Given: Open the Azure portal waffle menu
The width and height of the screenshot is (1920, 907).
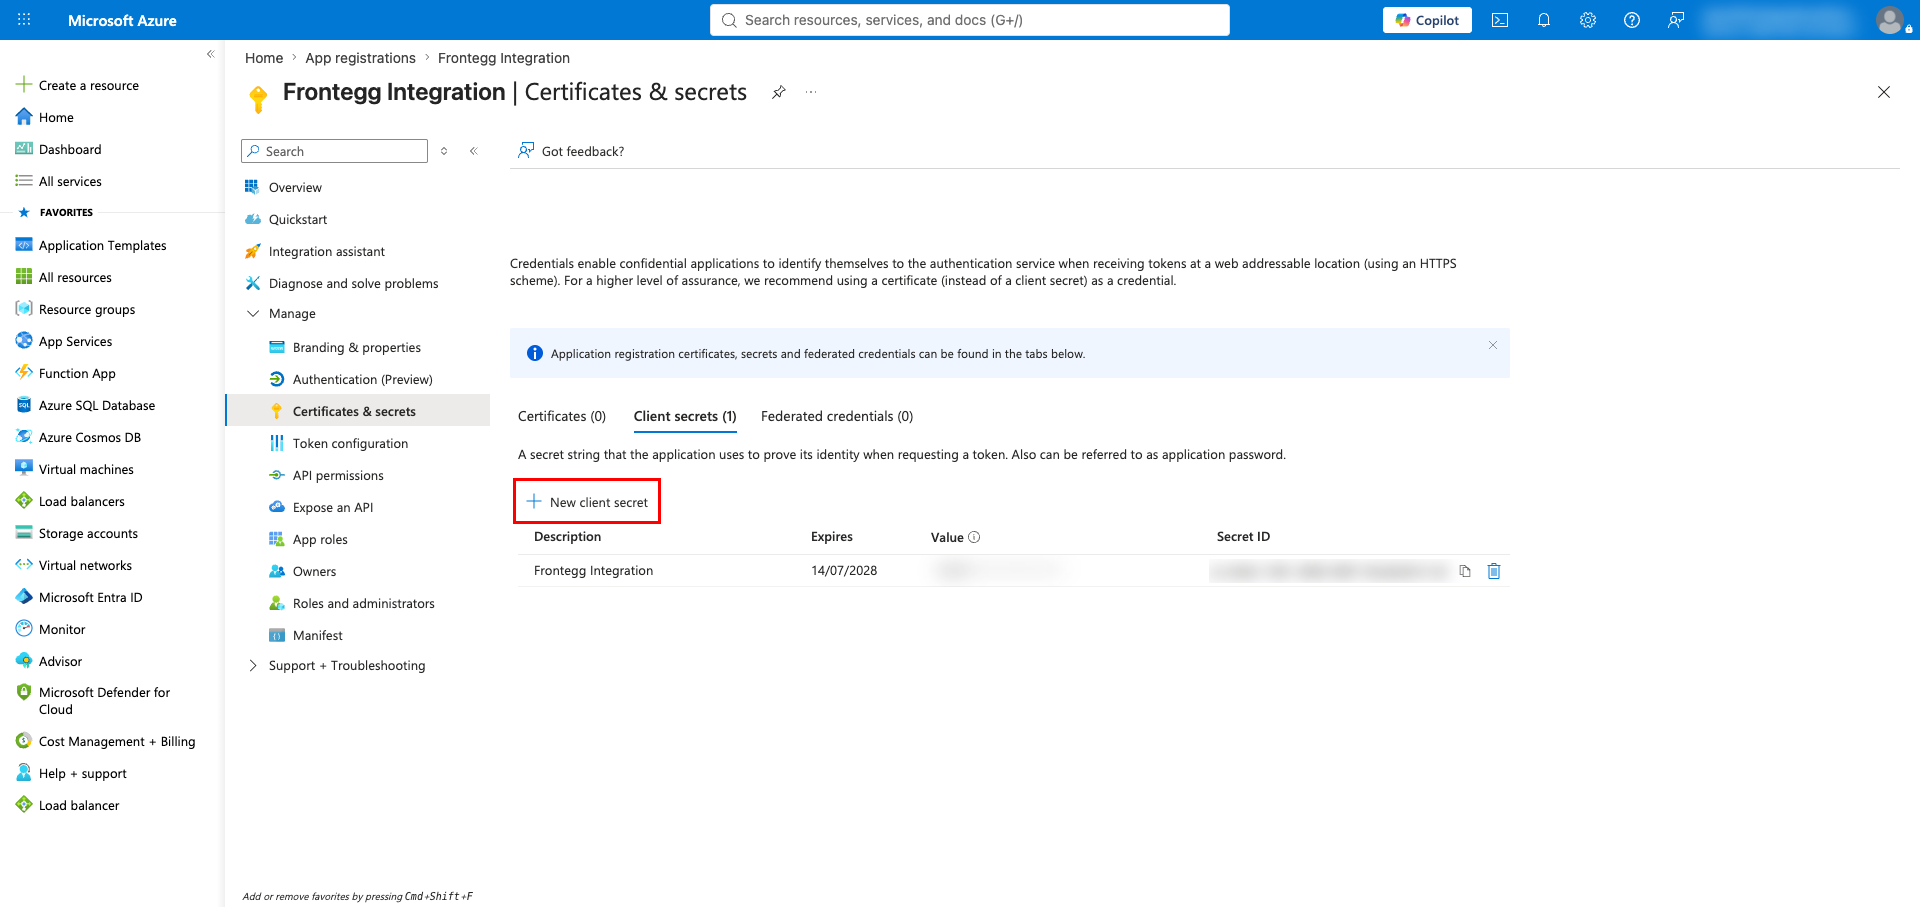Looking at the screenshot, I should (24, 20).
